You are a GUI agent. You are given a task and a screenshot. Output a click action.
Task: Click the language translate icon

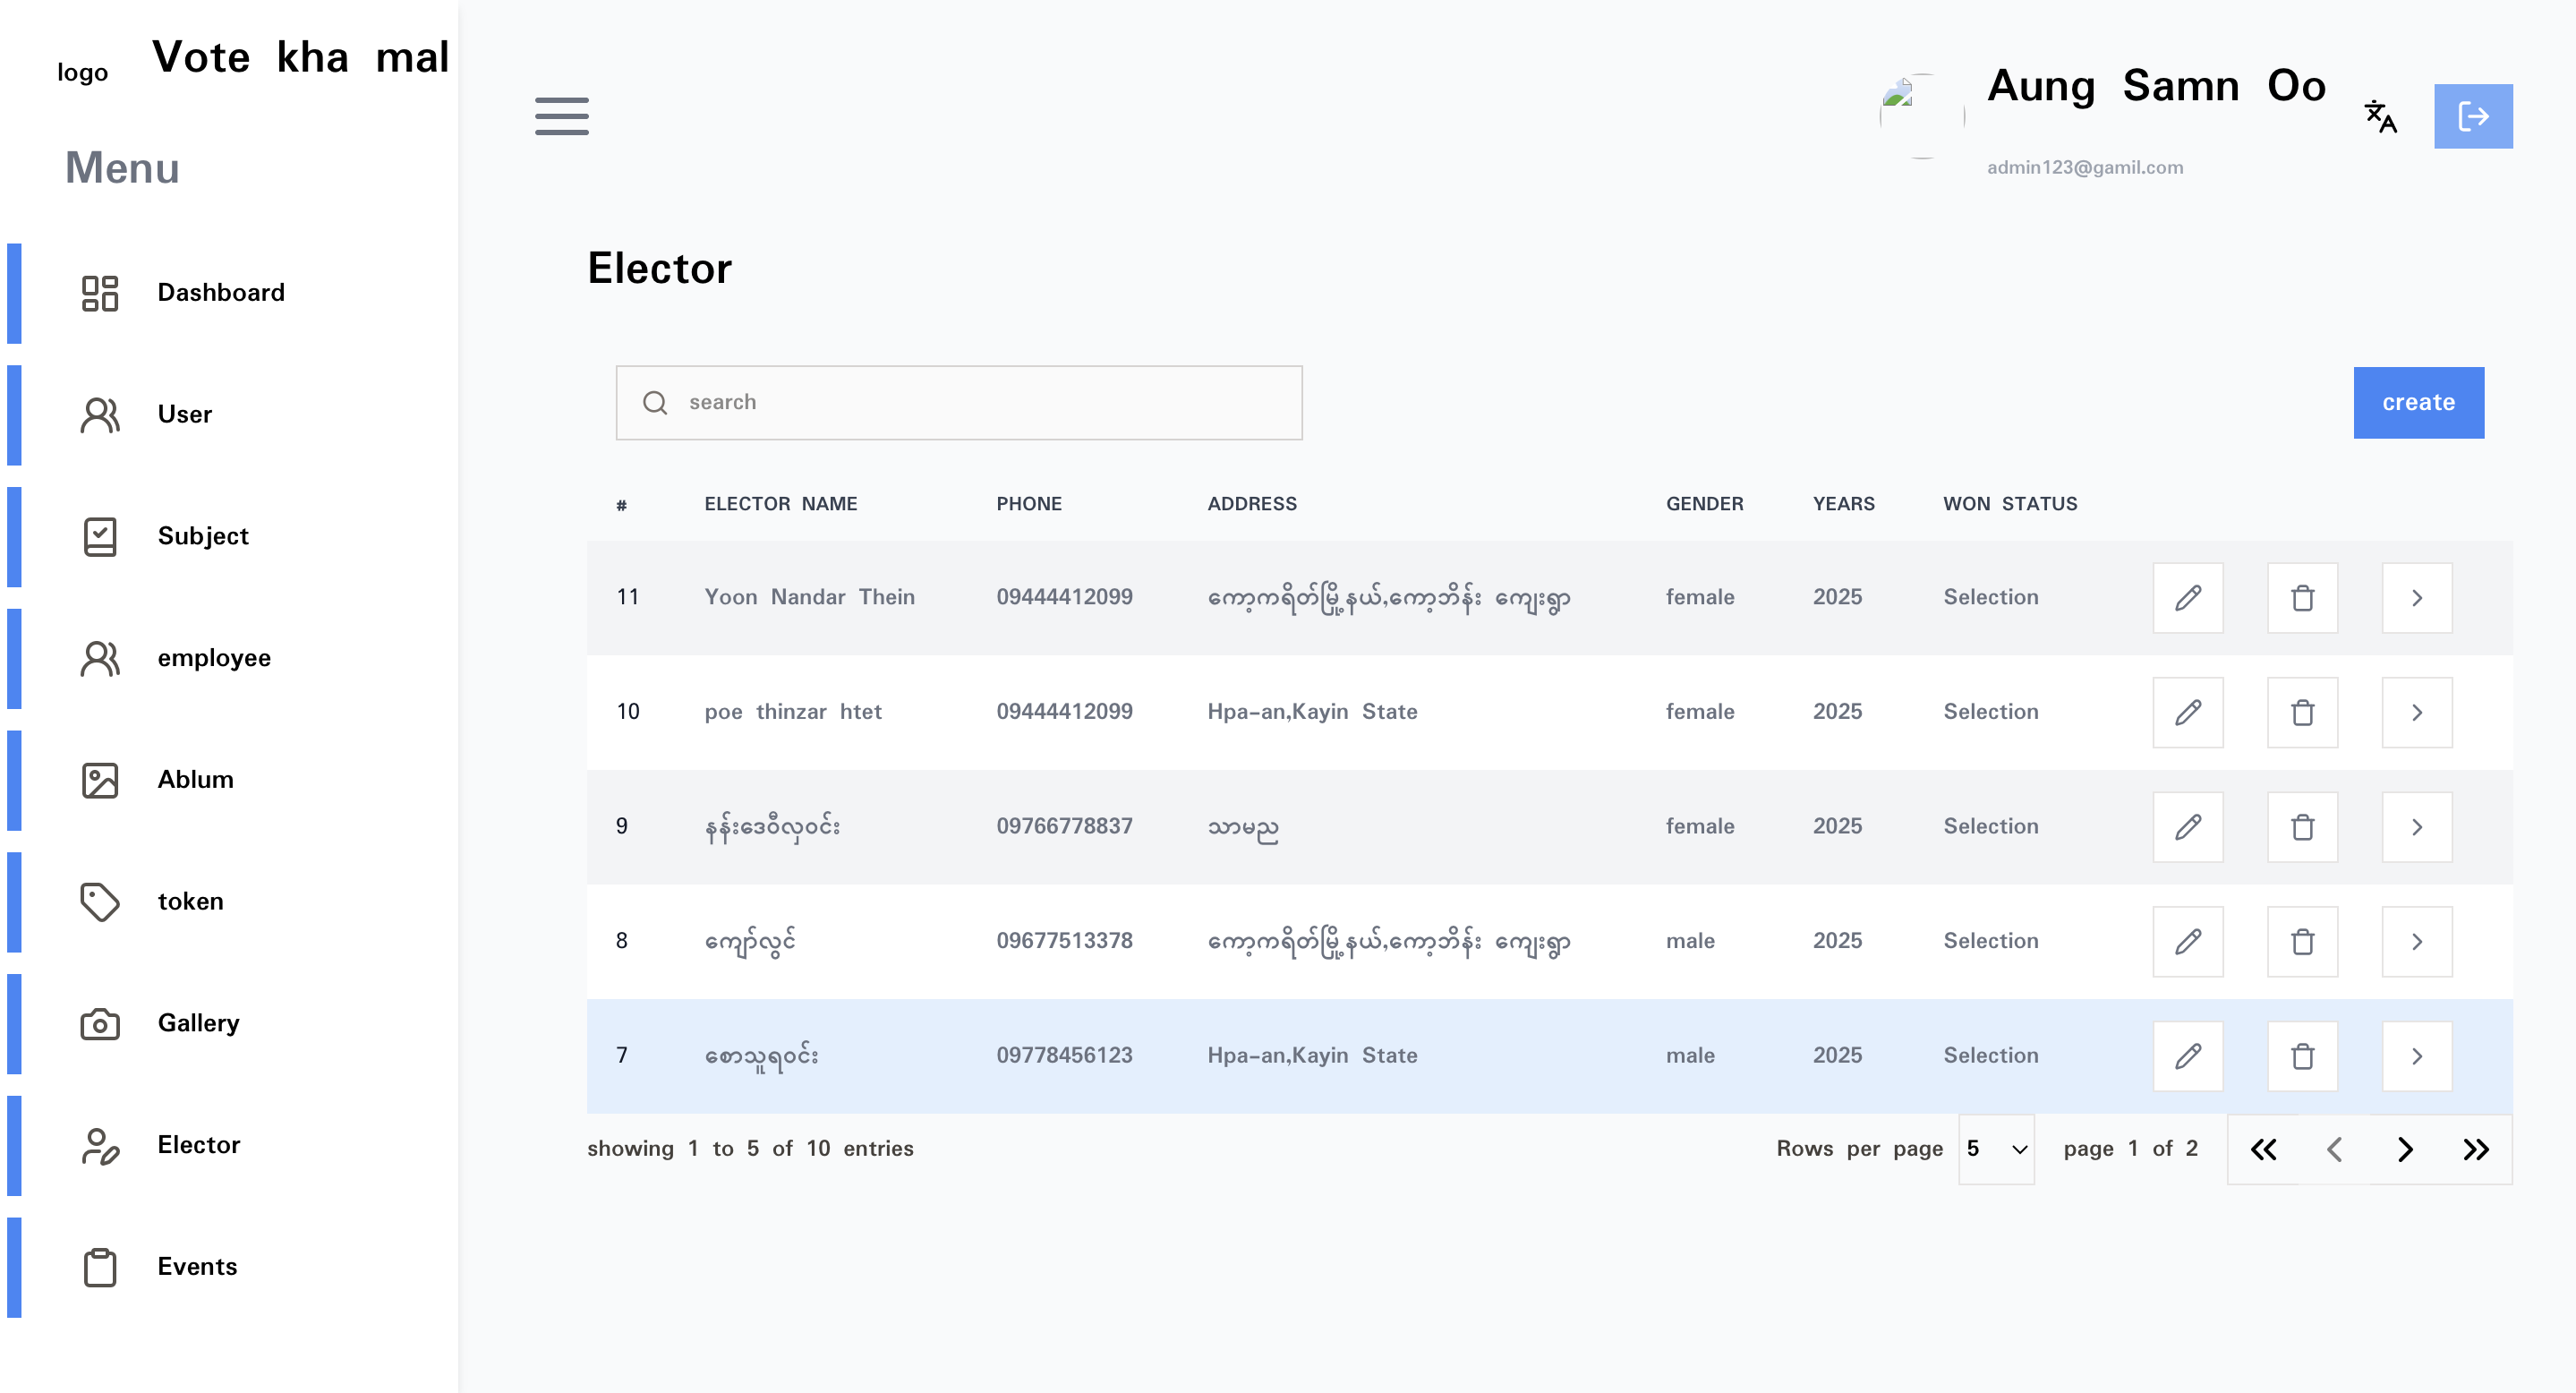(2380, 116)
